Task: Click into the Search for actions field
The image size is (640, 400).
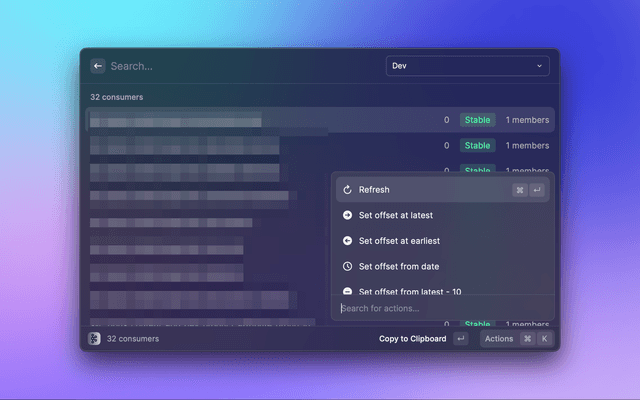Action: (440, 308)
